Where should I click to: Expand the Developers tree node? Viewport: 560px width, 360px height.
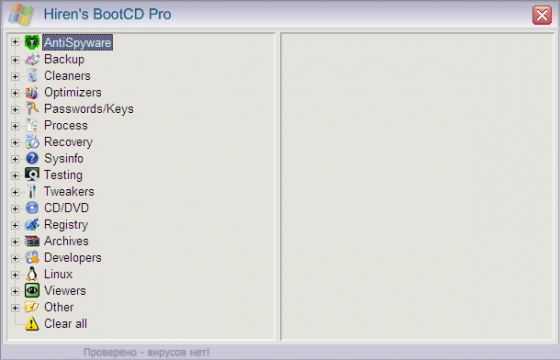coord(15,258)
